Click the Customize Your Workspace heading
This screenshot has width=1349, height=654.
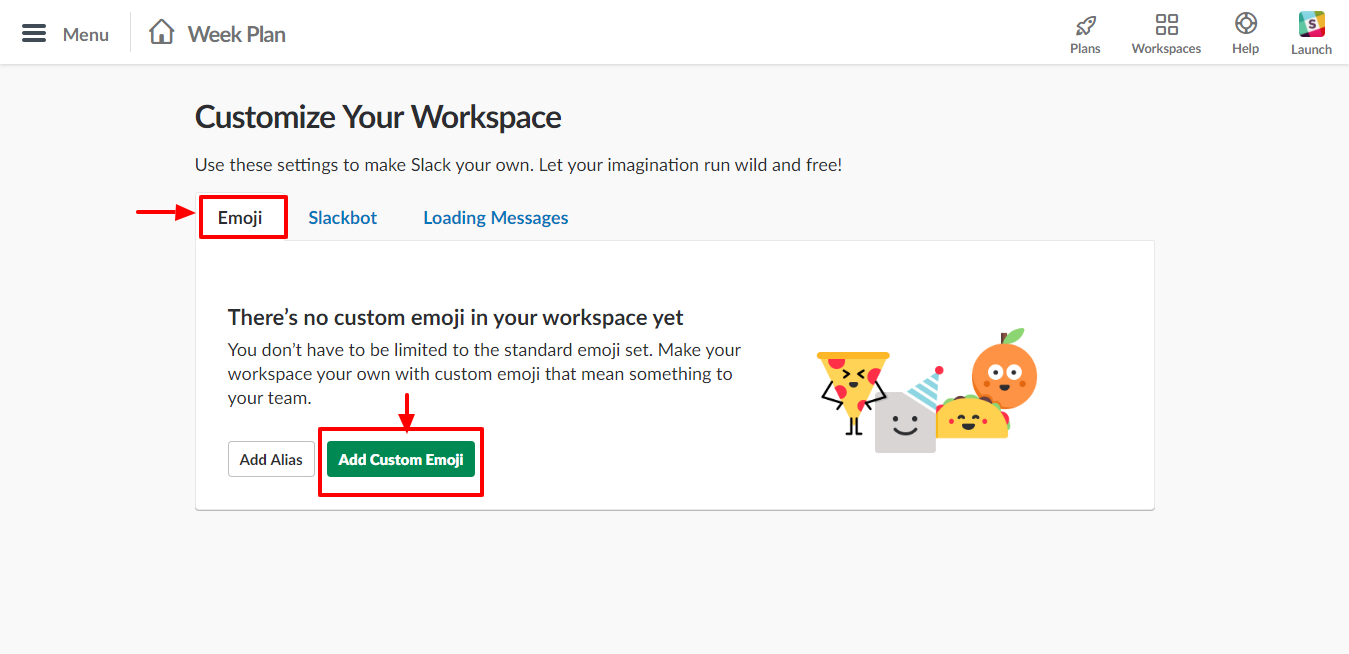pyautogui.click(x=378, y=117)
